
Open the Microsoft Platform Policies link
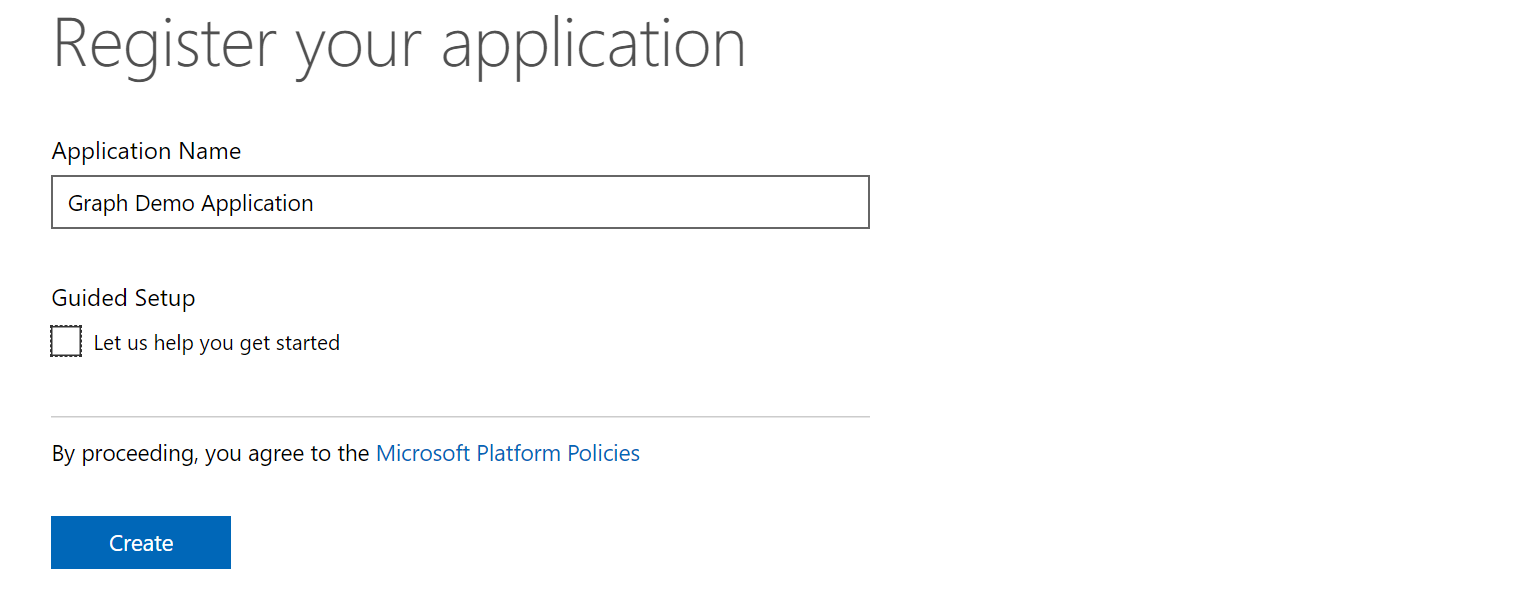click(x=508, y=453)
